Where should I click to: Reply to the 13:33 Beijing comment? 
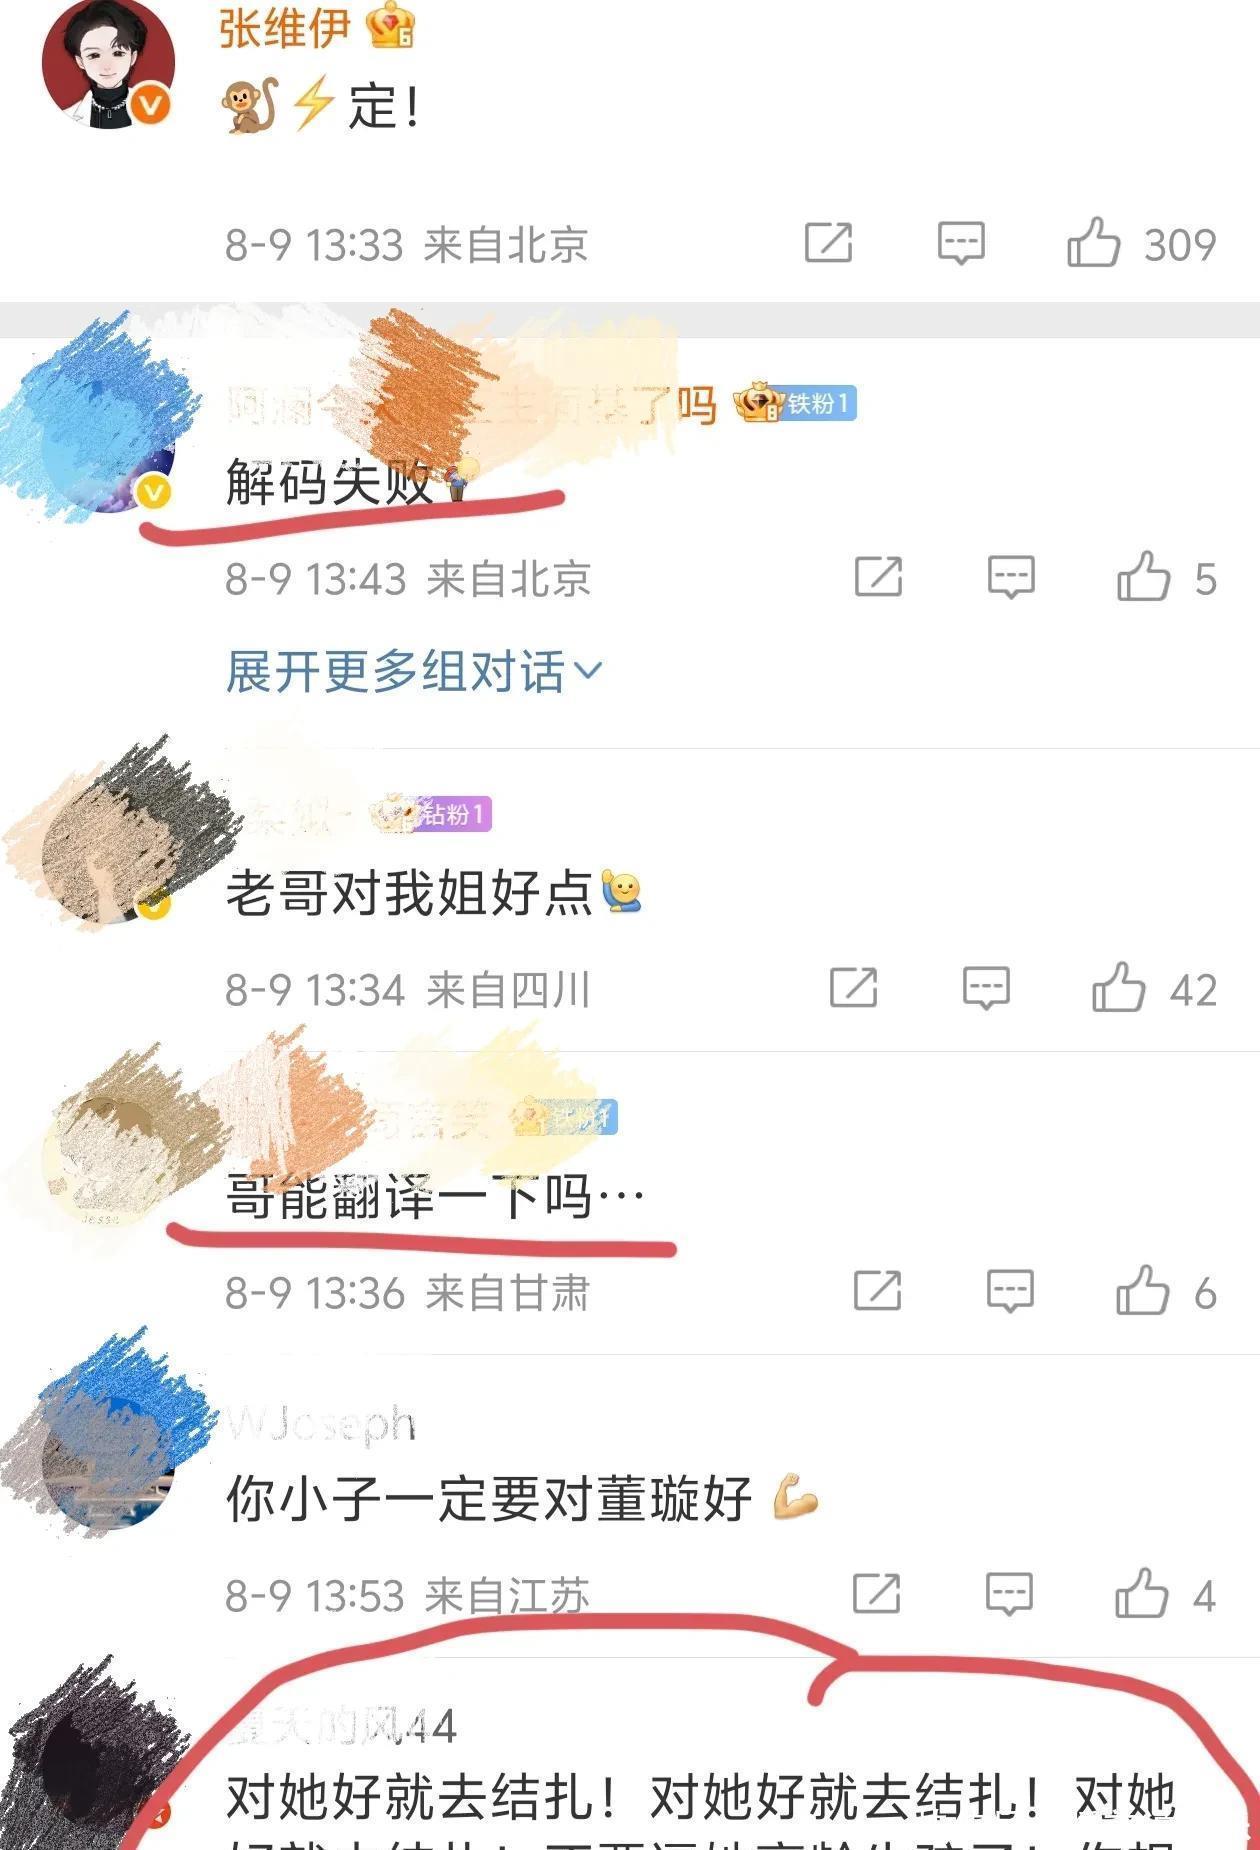pos(961,243)
